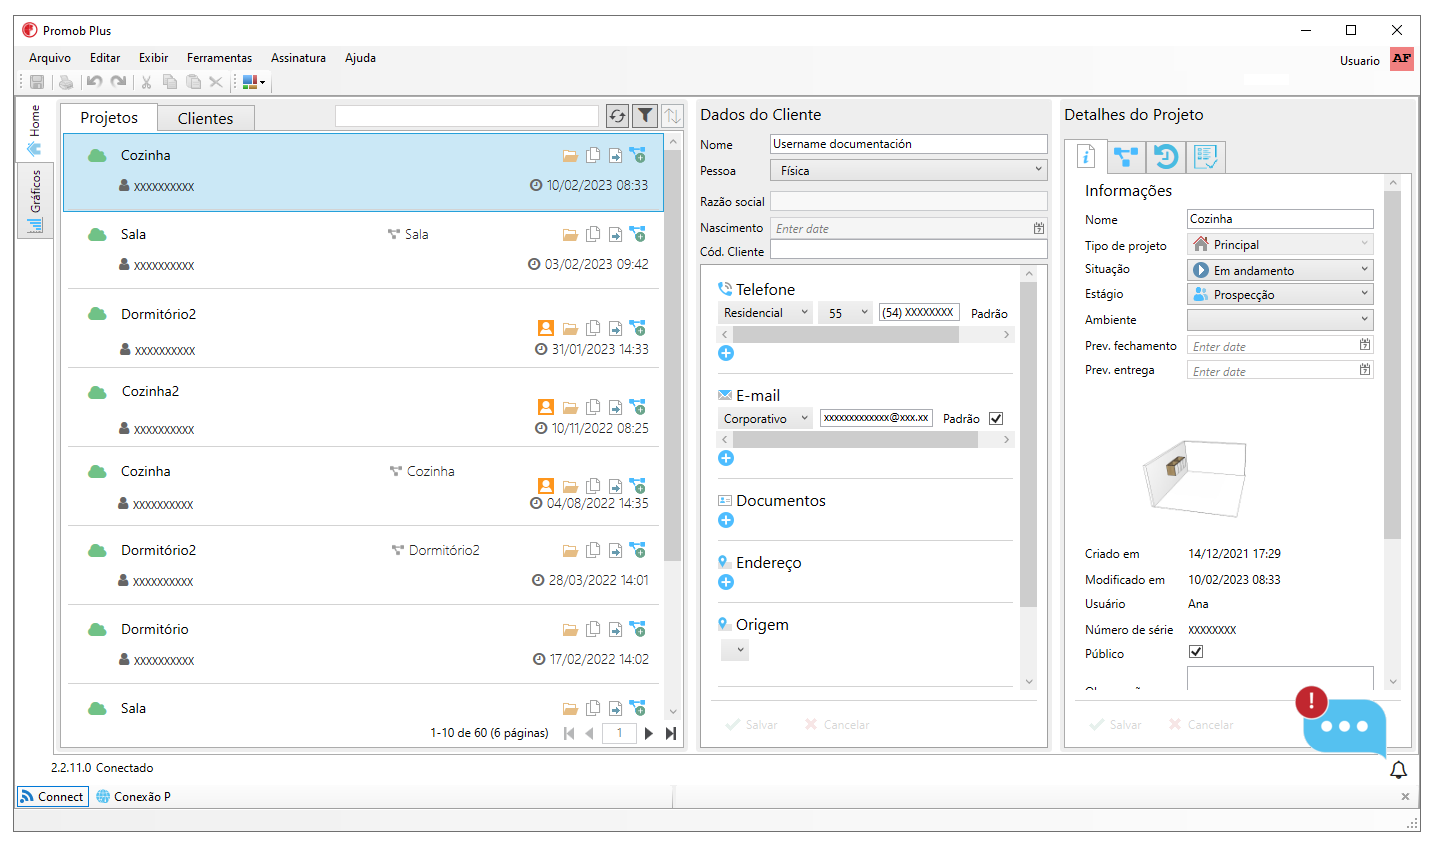
Task: Add linked project to Cozinha2
Action: tap(637, 407)
